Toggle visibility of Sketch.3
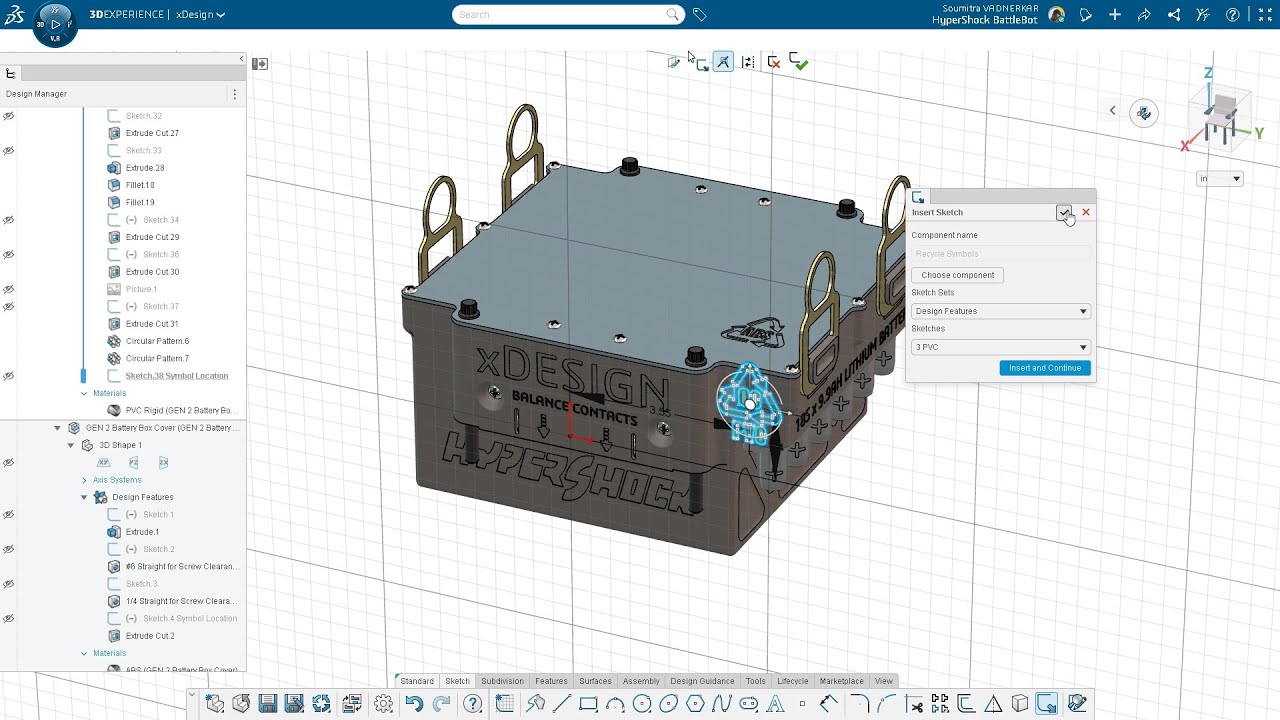 9,584
